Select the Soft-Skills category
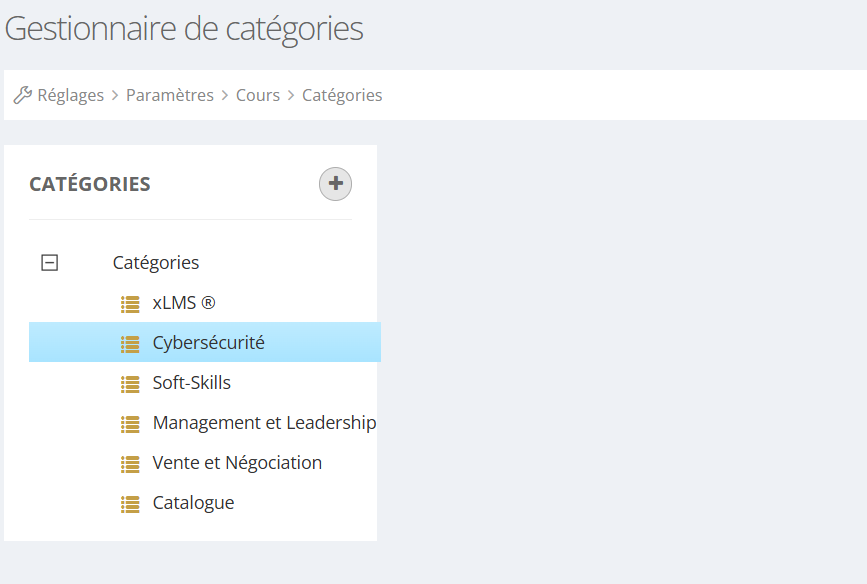The height and width of the screenshot is (584, 867). coord(191,383)
